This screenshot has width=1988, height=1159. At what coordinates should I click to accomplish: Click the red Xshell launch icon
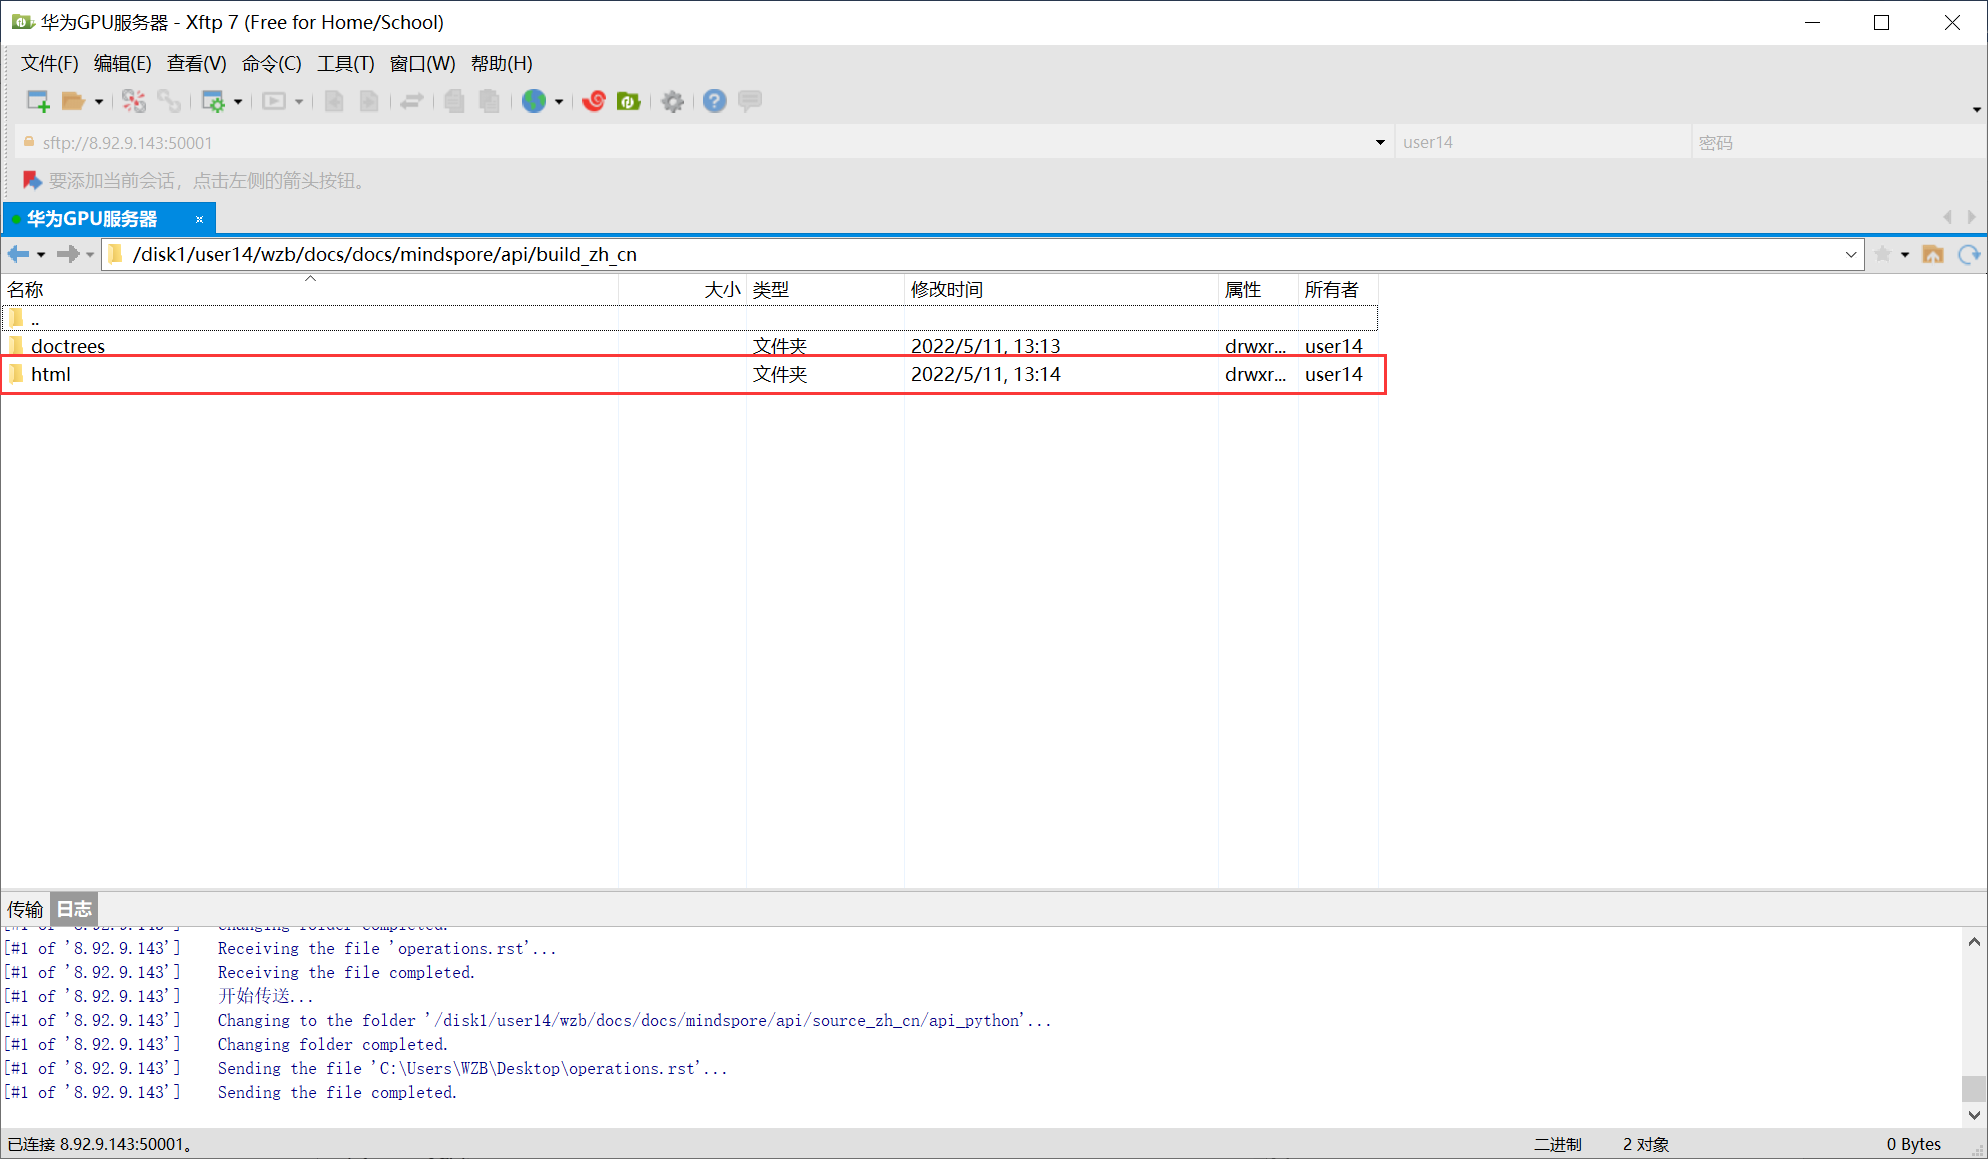594,101
